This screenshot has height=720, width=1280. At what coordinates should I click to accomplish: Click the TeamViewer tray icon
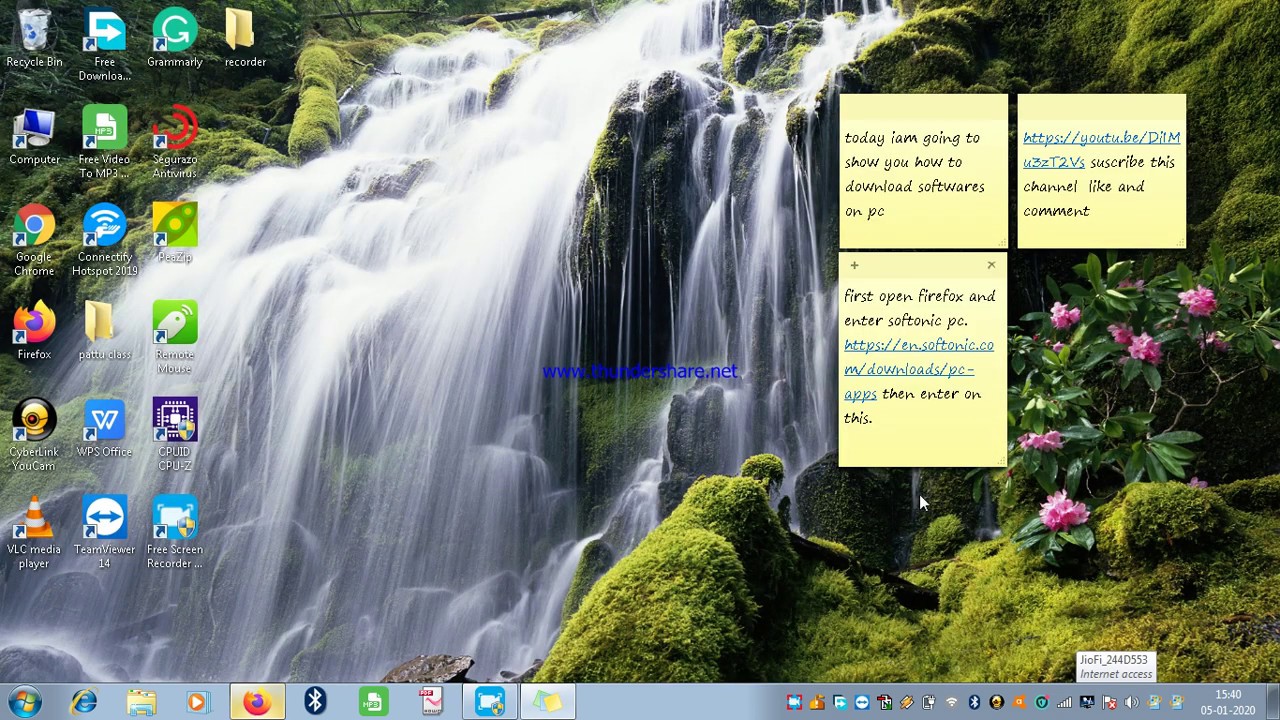(862, 703)
